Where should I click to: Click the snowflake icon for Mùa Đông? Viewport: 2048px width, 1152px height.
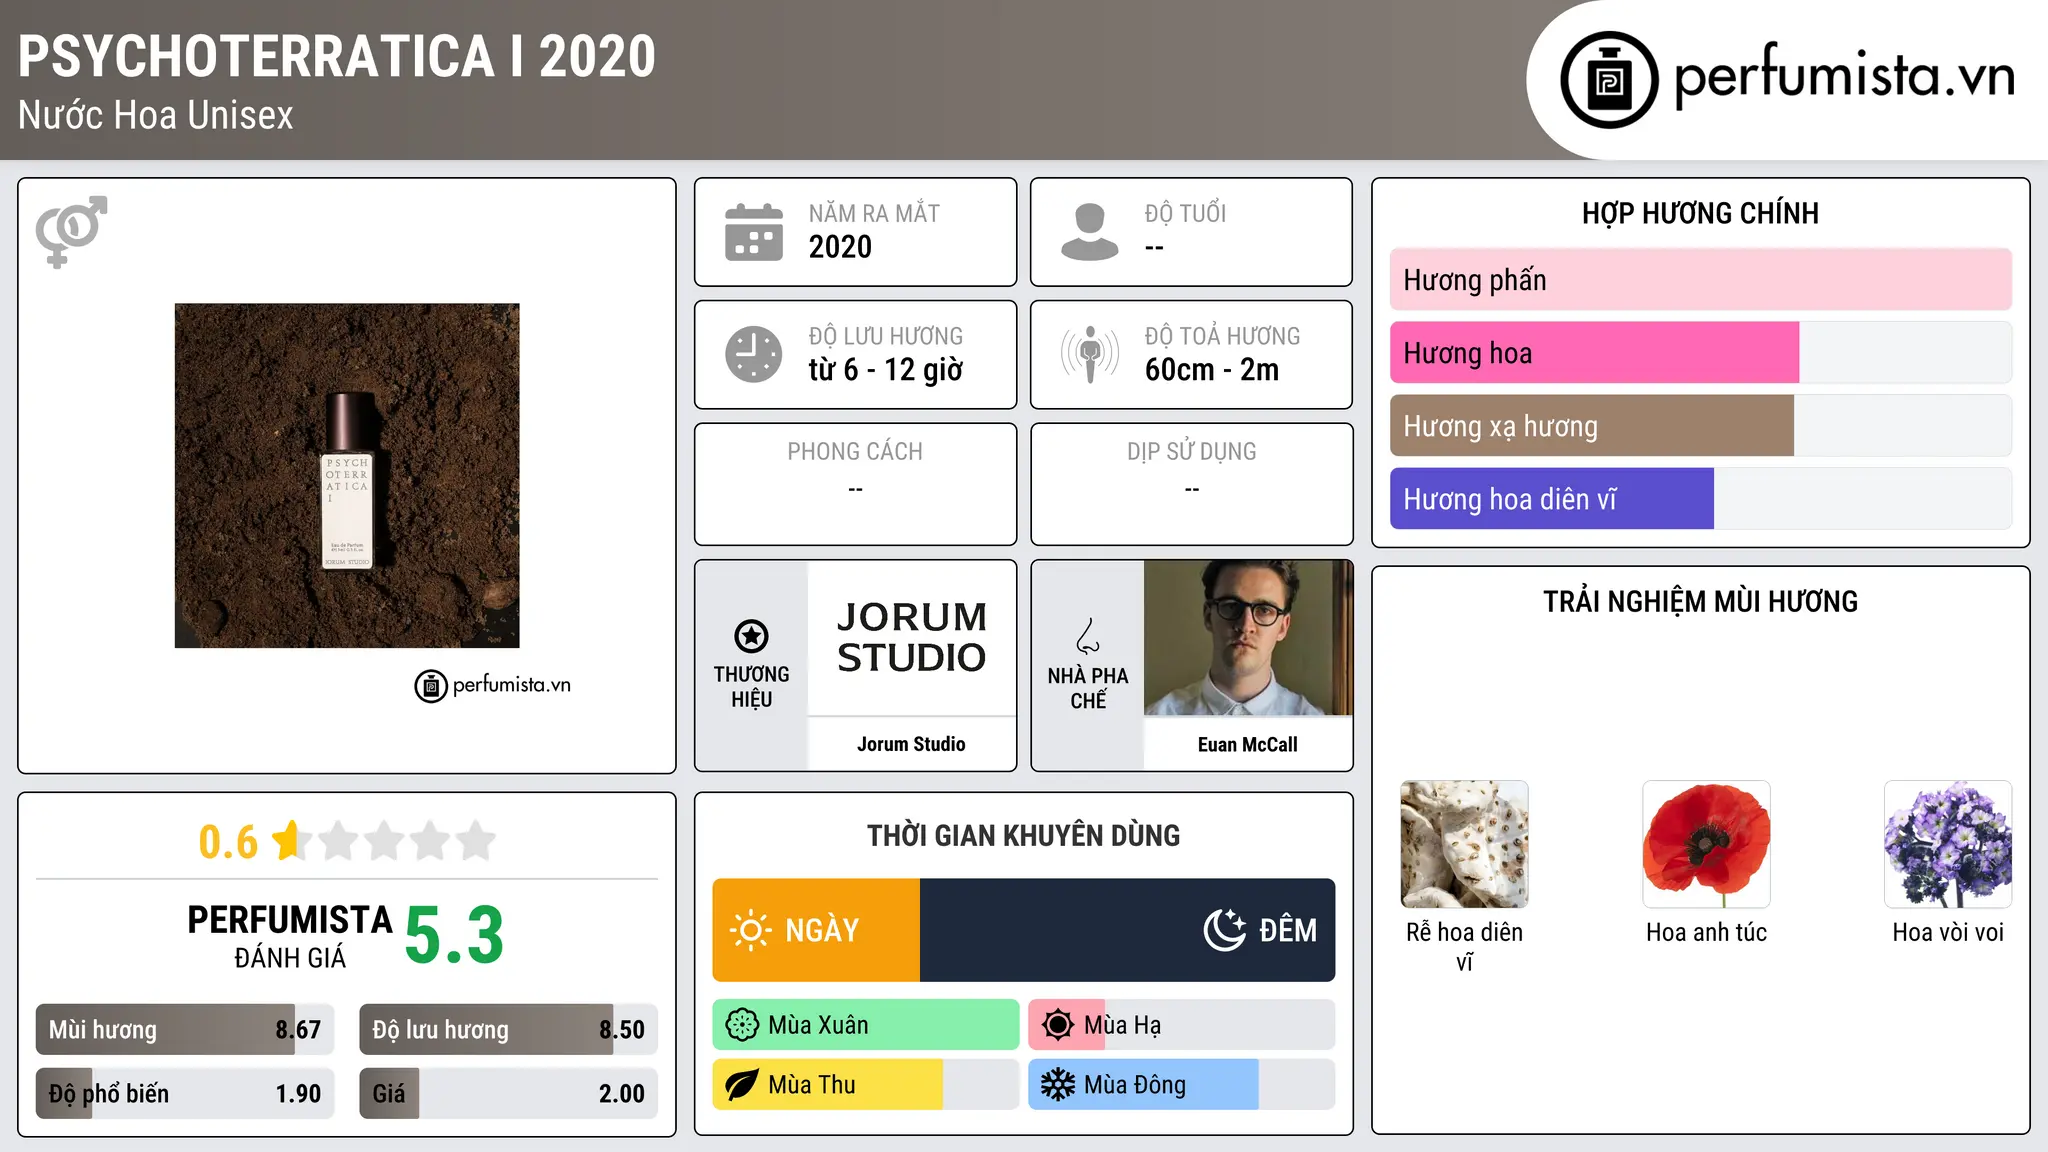point(1058,1085)
